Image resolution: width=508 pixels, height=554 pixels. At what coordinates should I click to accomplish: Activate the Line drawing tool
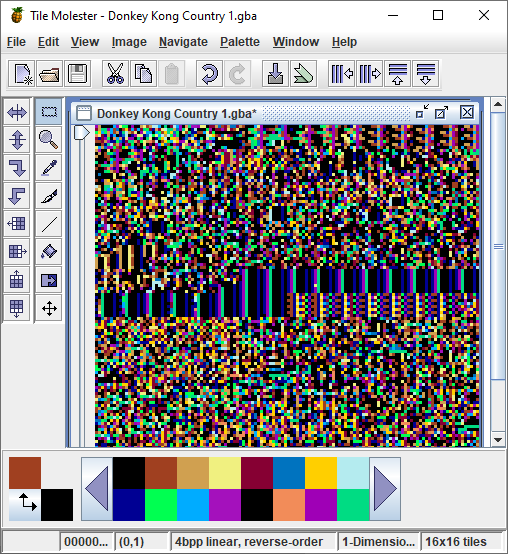click(x=49, y=224)
